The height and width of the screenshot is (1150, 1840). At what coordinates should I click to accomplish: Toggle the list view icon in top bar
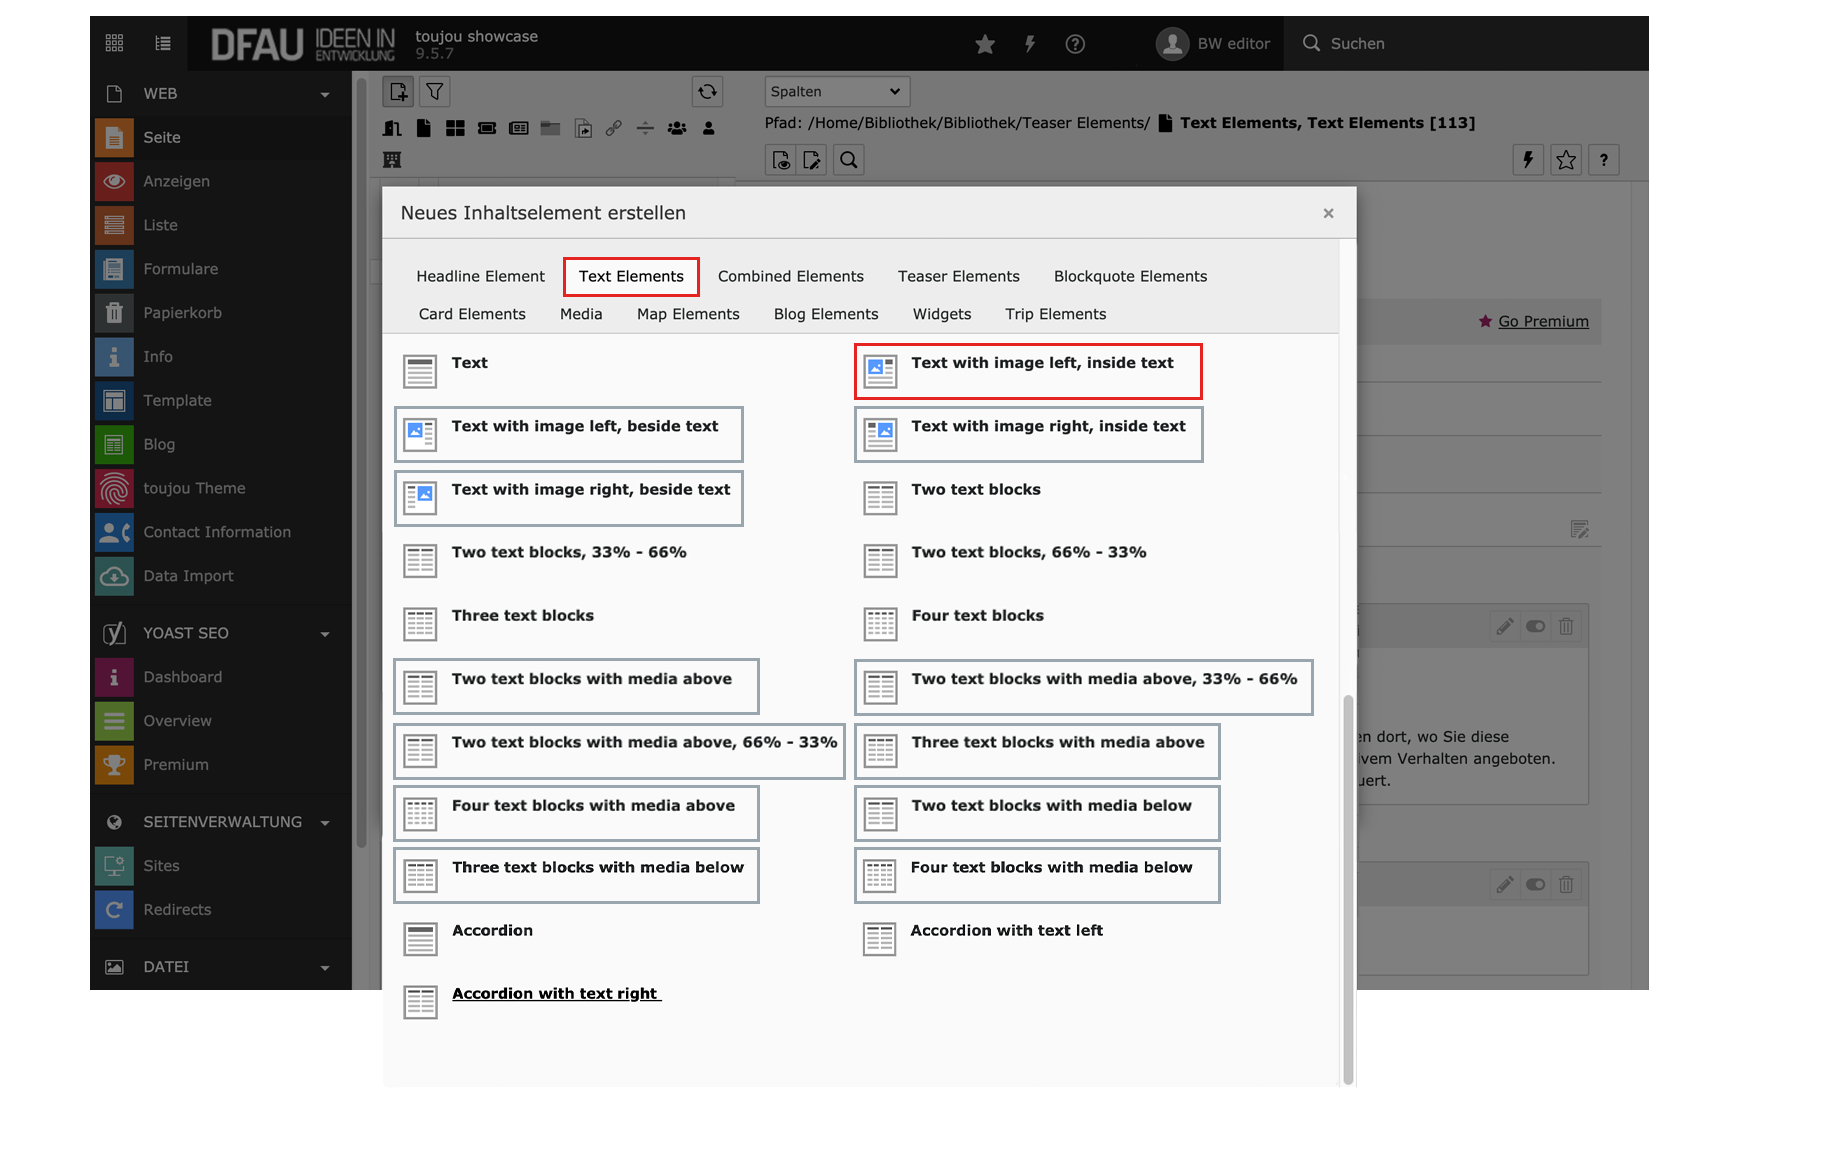pos(163,43)
